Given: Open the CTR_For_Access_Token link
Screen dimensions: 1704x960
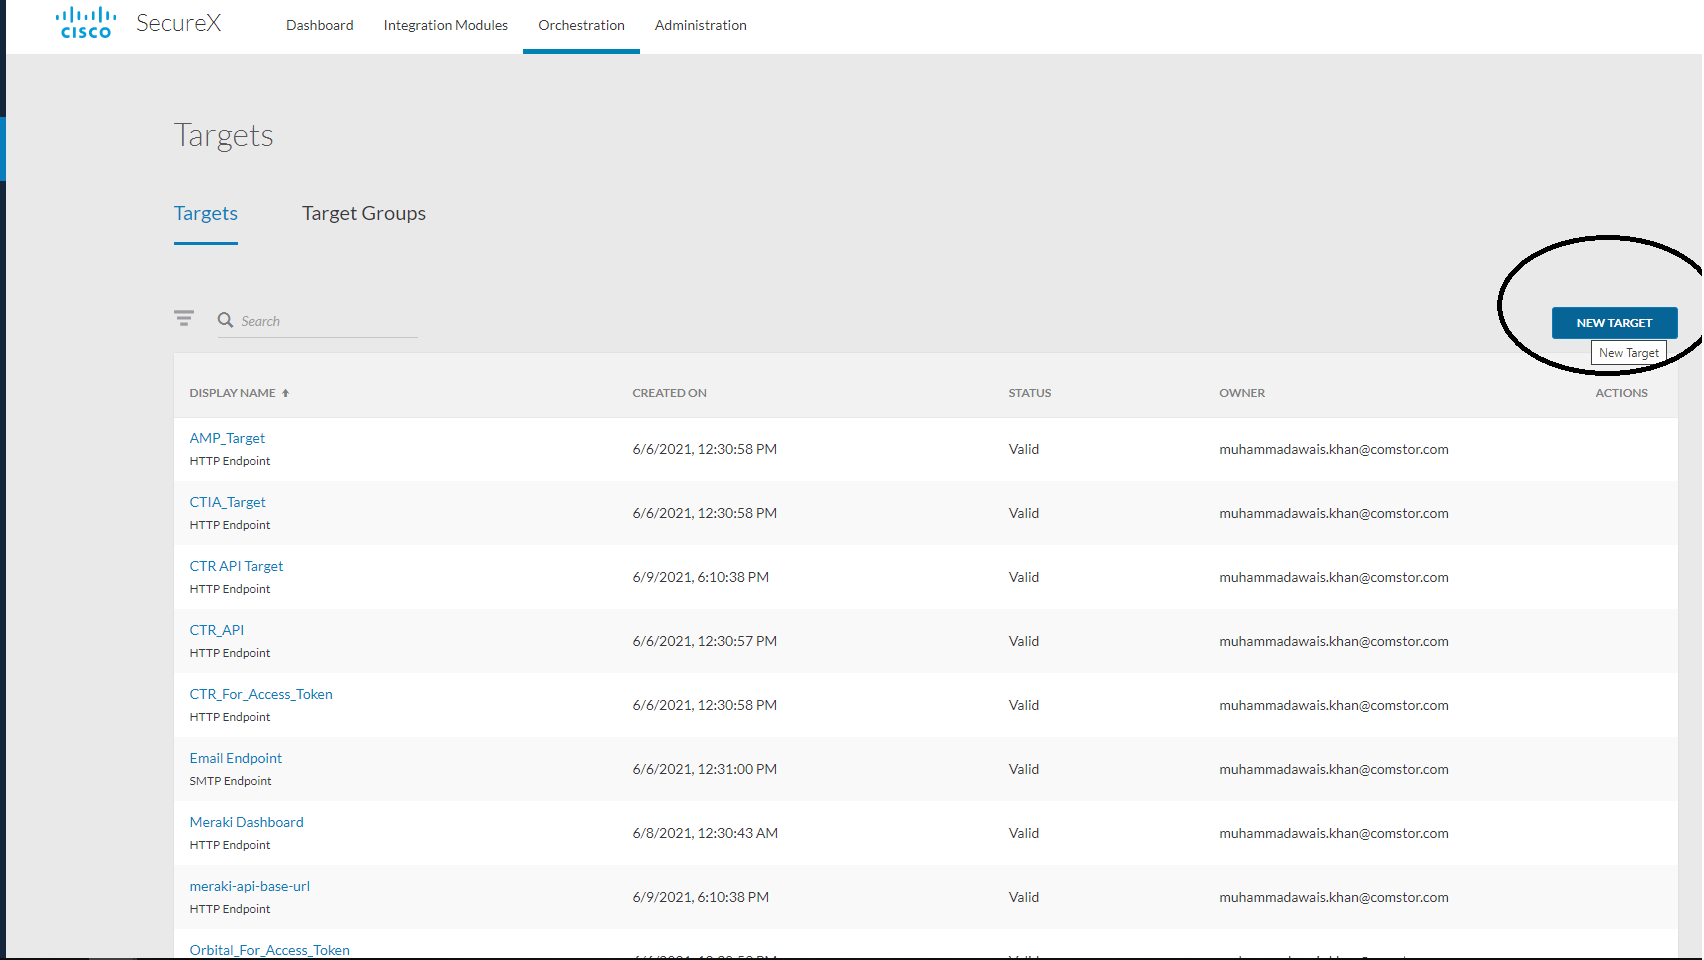Looking at the screenshot, I should click(x=261, y=694).
